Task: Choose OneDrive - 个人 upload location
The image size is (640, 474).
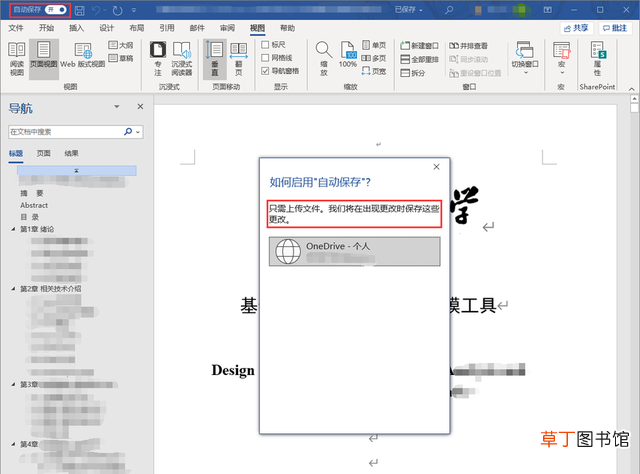Action: 354,251
